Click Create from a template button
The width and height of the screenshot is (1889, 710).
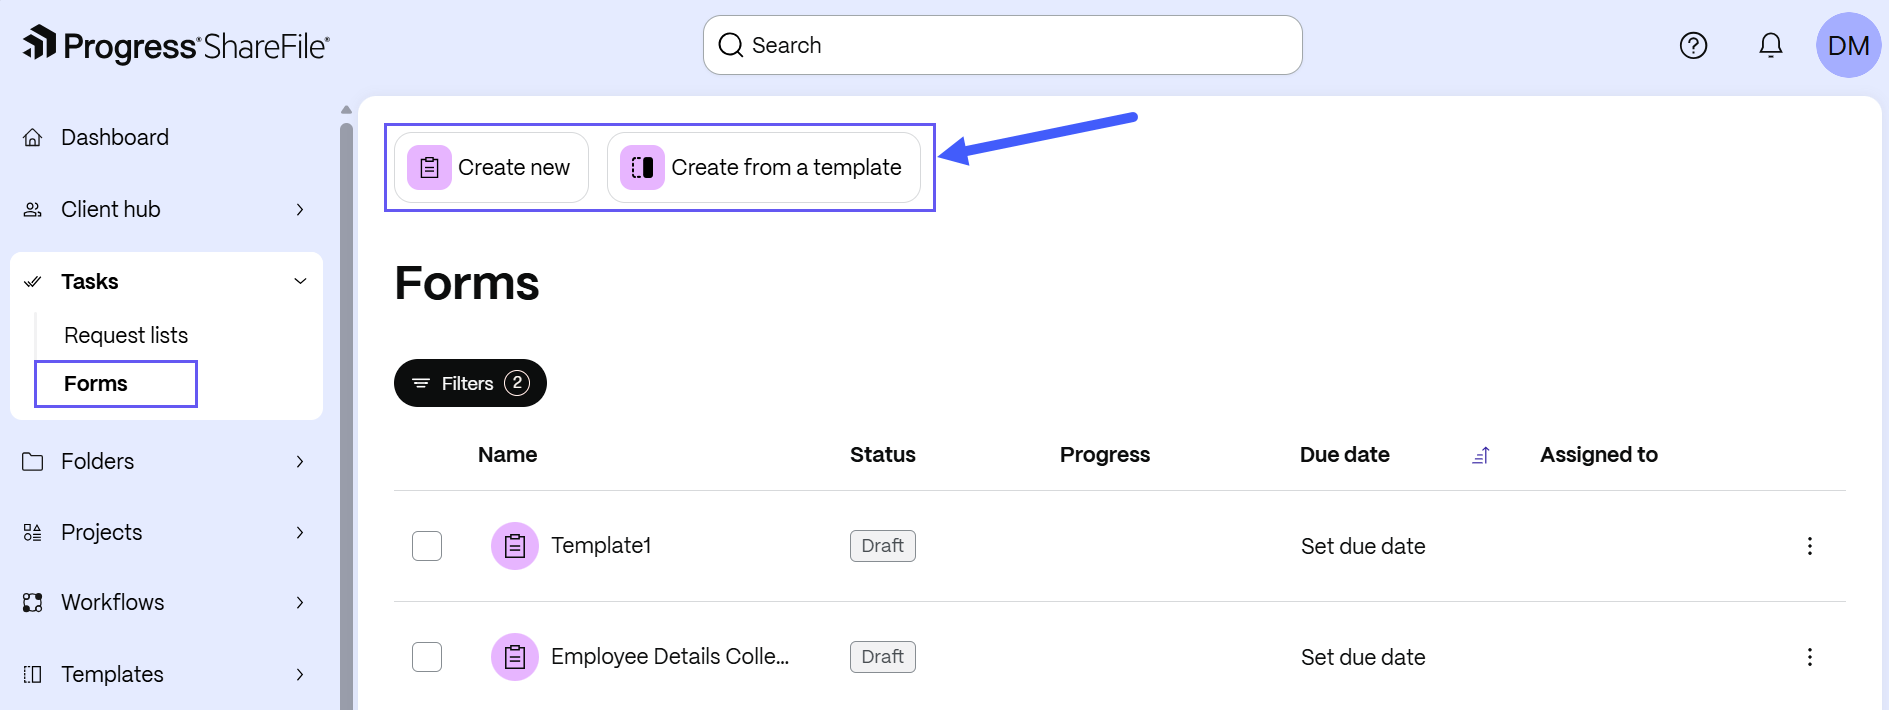(764, 167)
